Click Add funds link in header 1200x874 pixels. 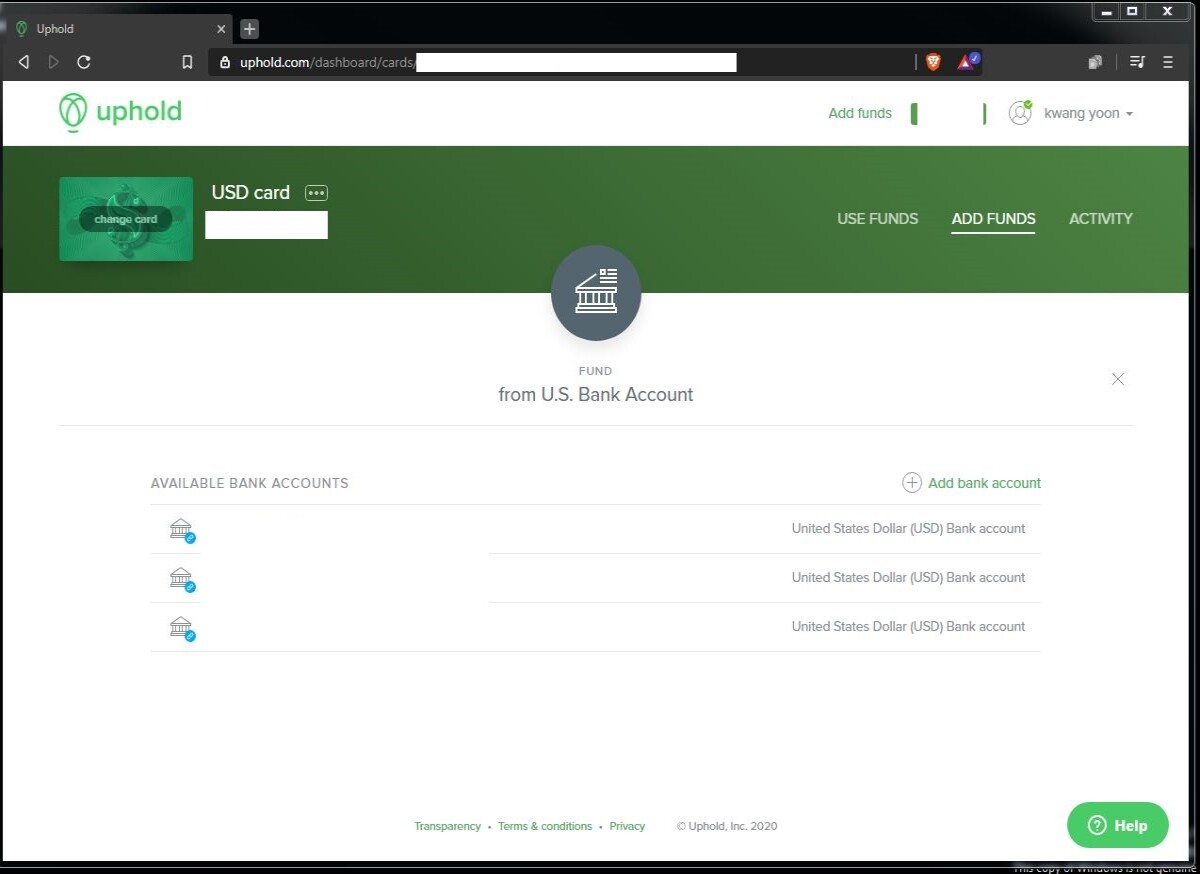860,113
